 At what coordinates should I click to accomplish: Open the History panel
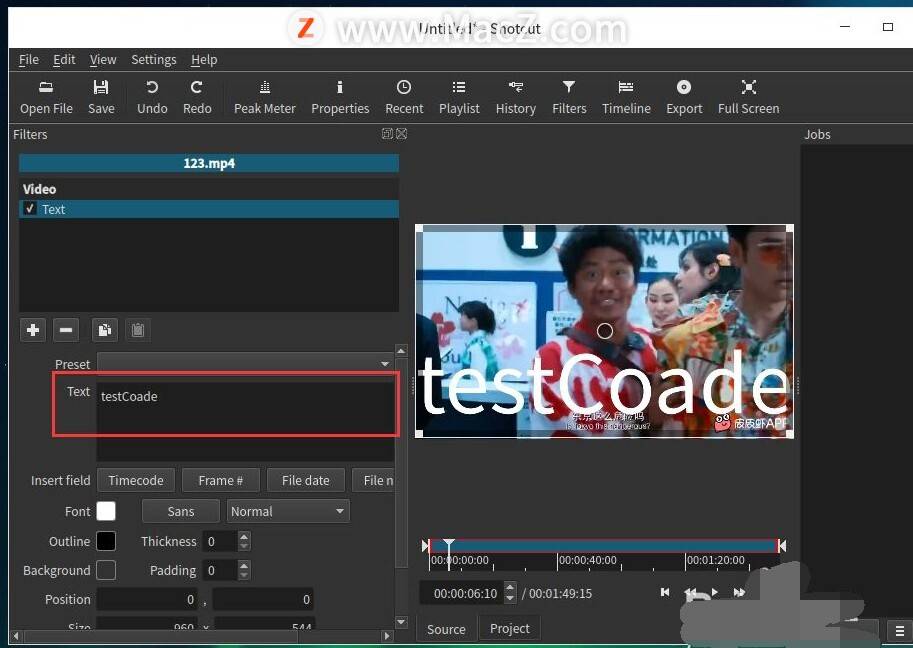pyautogui.click(x=515, y=97)
